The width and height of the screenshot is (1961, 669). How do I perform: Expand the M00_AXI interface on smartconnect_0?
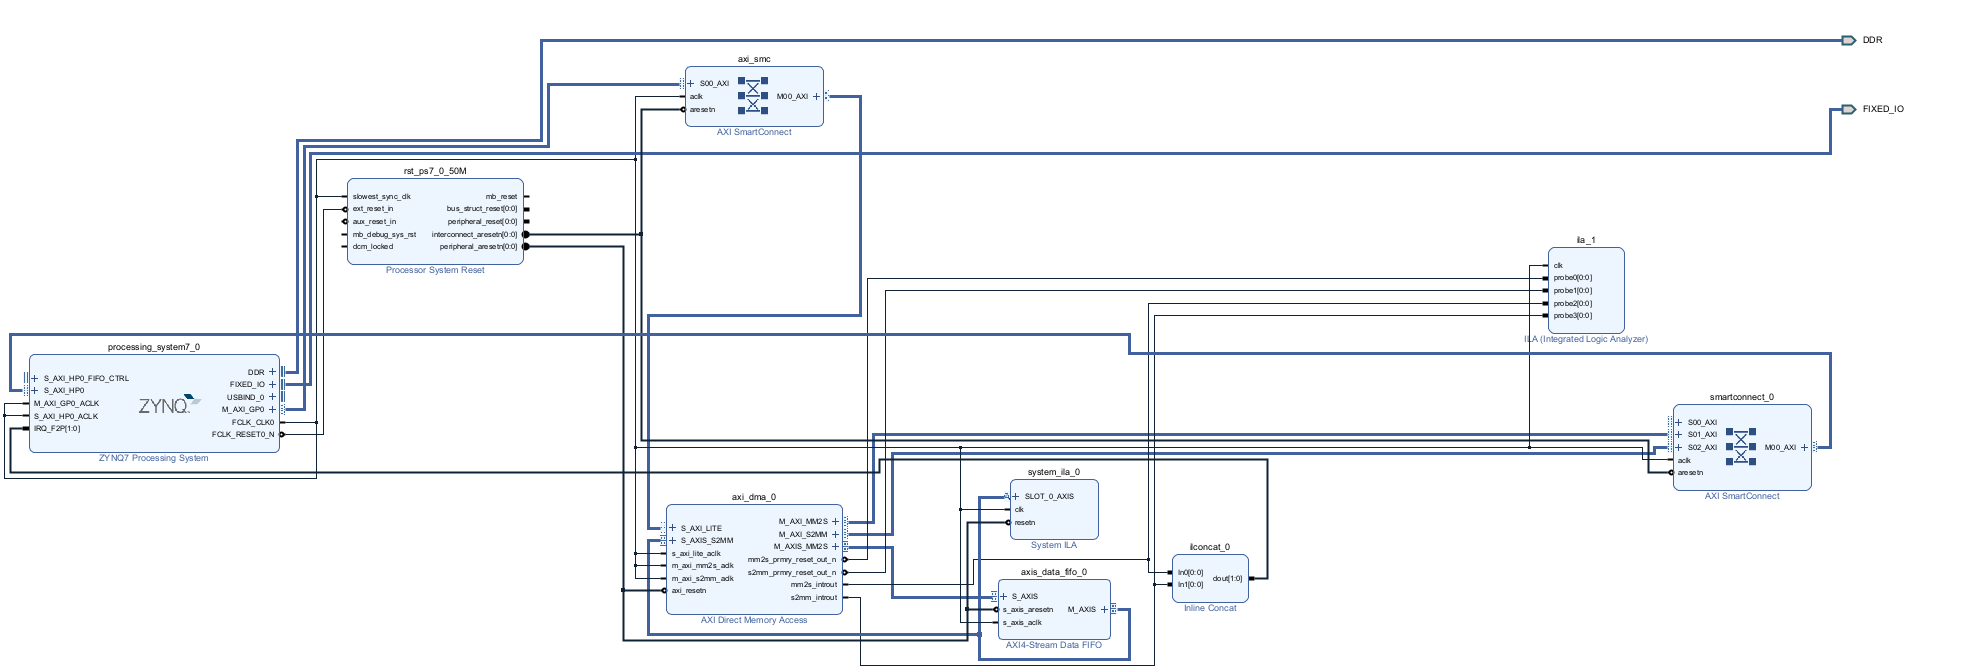pos(1805,448)
